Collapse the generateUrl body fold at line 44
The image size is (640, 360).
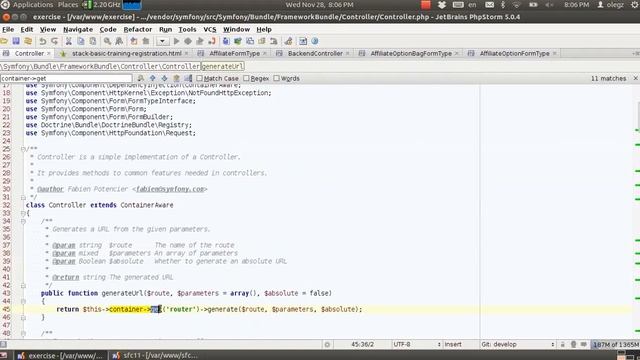tap(23, 301)
